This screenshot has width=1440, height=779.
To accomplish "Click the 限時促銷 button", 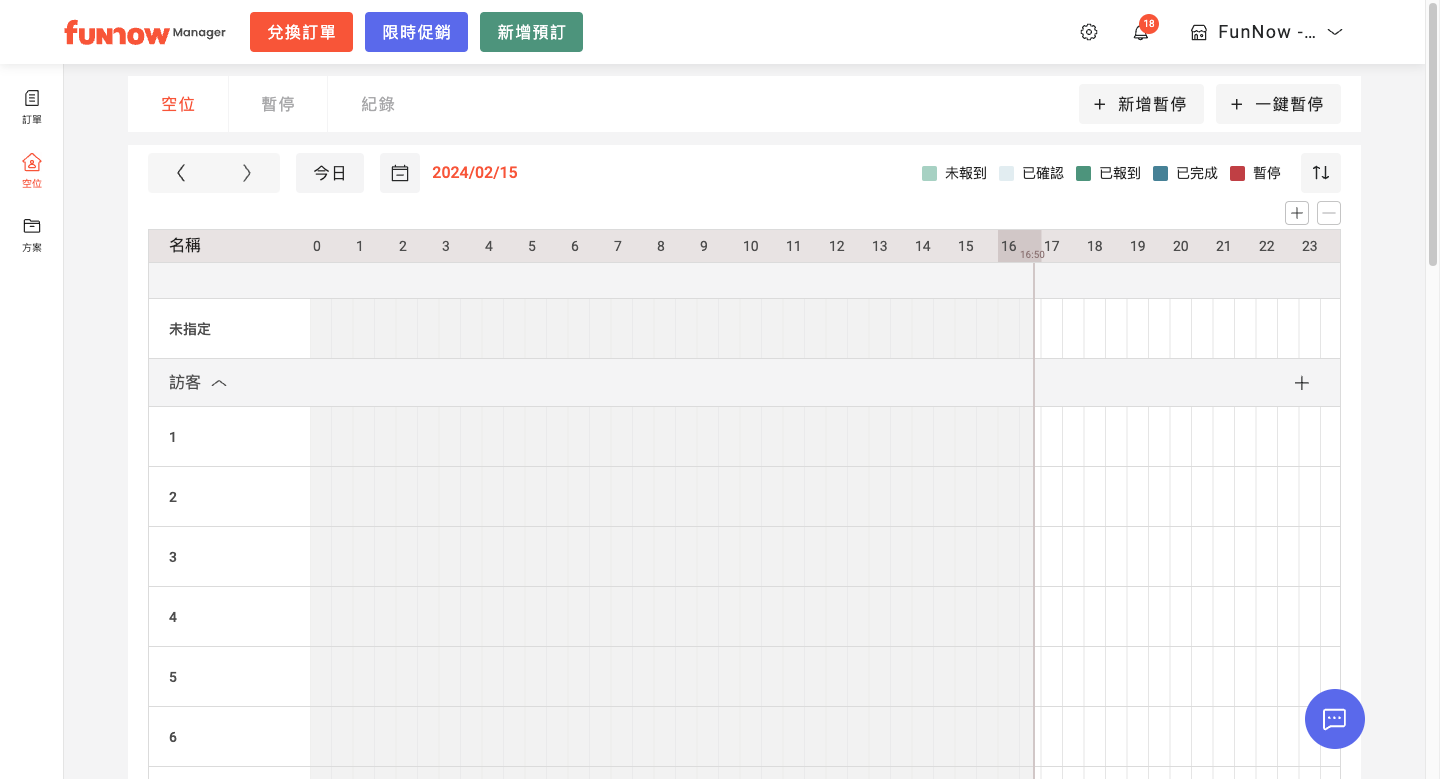I will (416, 32).
